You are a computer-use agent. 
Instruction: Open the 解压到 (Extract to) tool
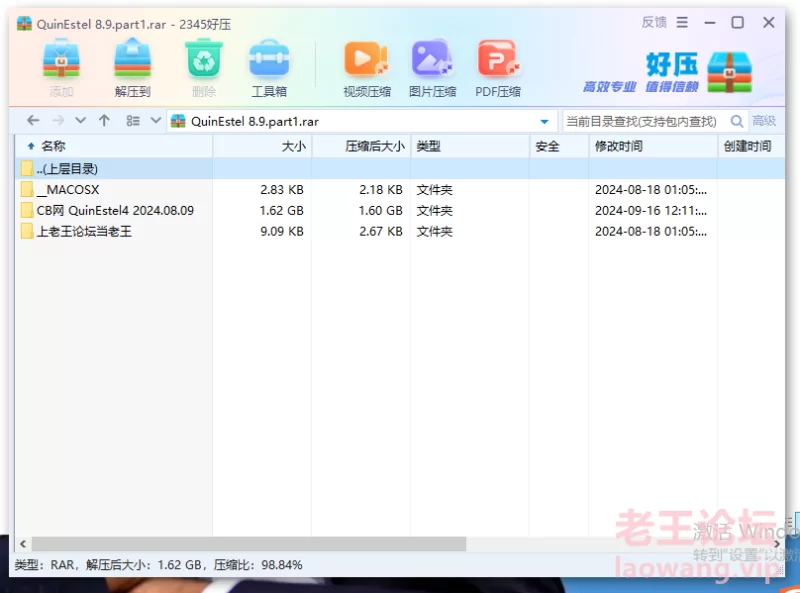tap(133, 68)
